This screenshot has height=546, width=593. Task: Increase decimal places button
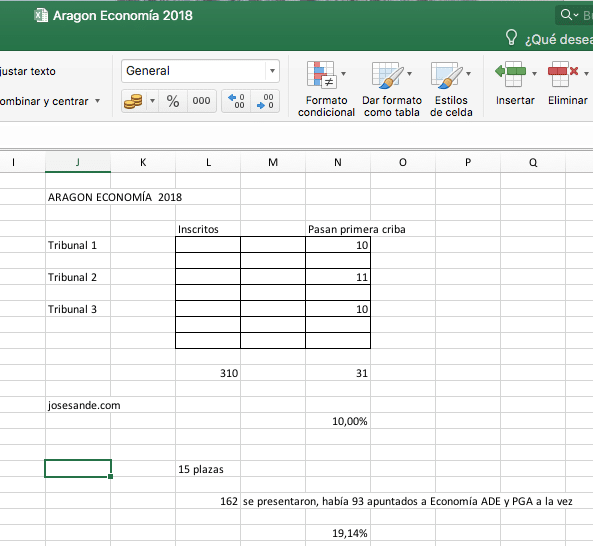(236, 101)
